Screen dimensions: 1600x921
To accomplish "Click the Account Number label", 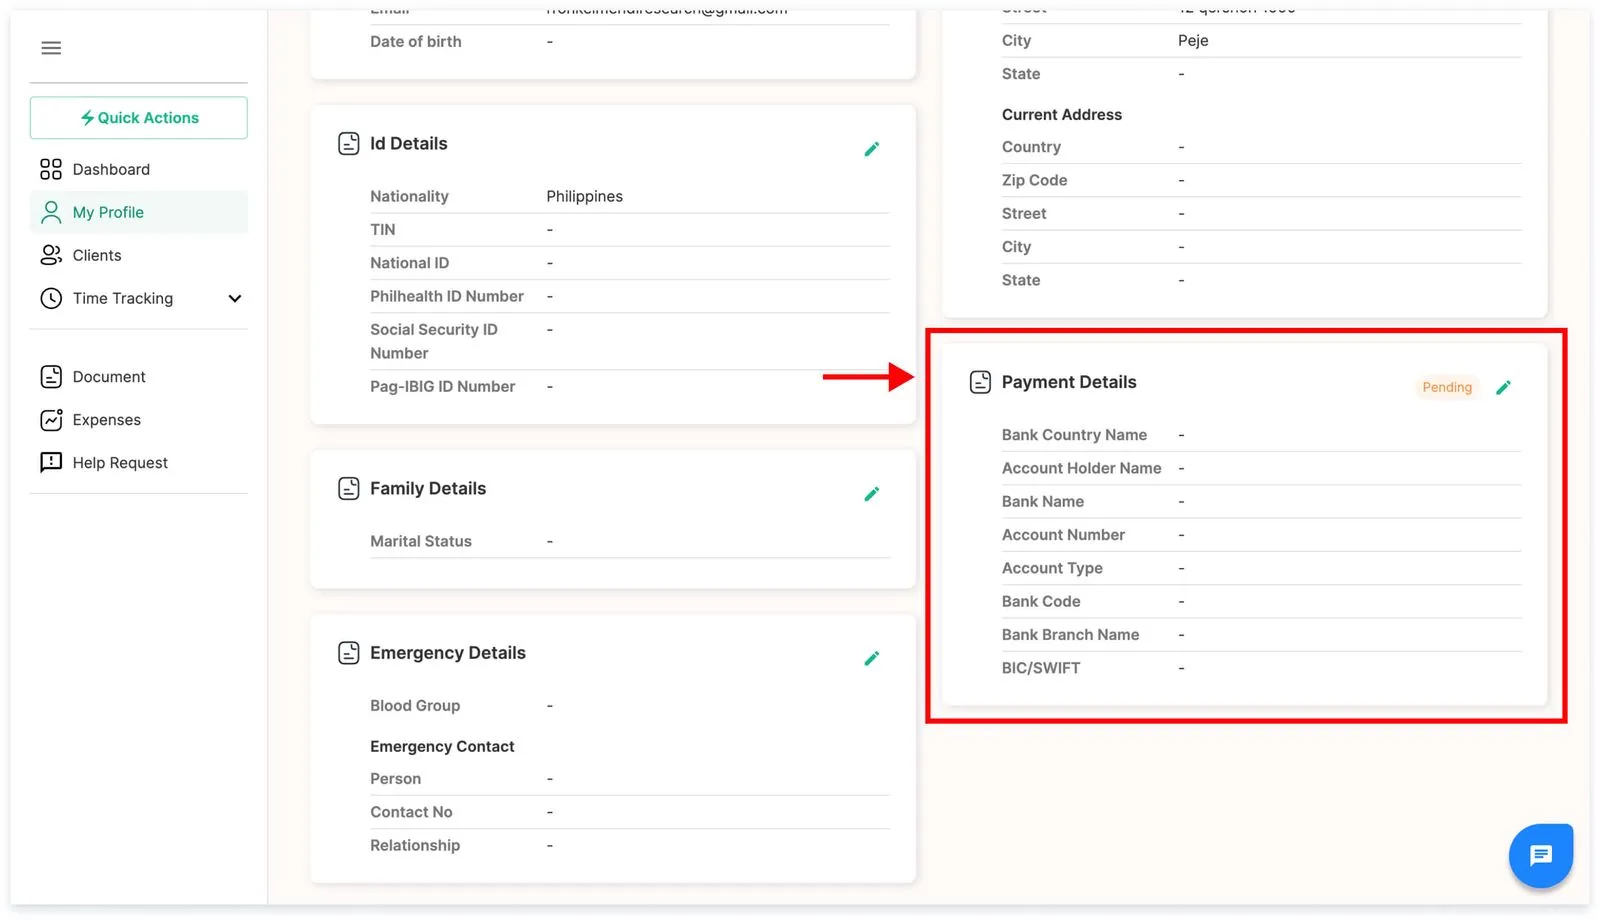I will pos(1064,535).
